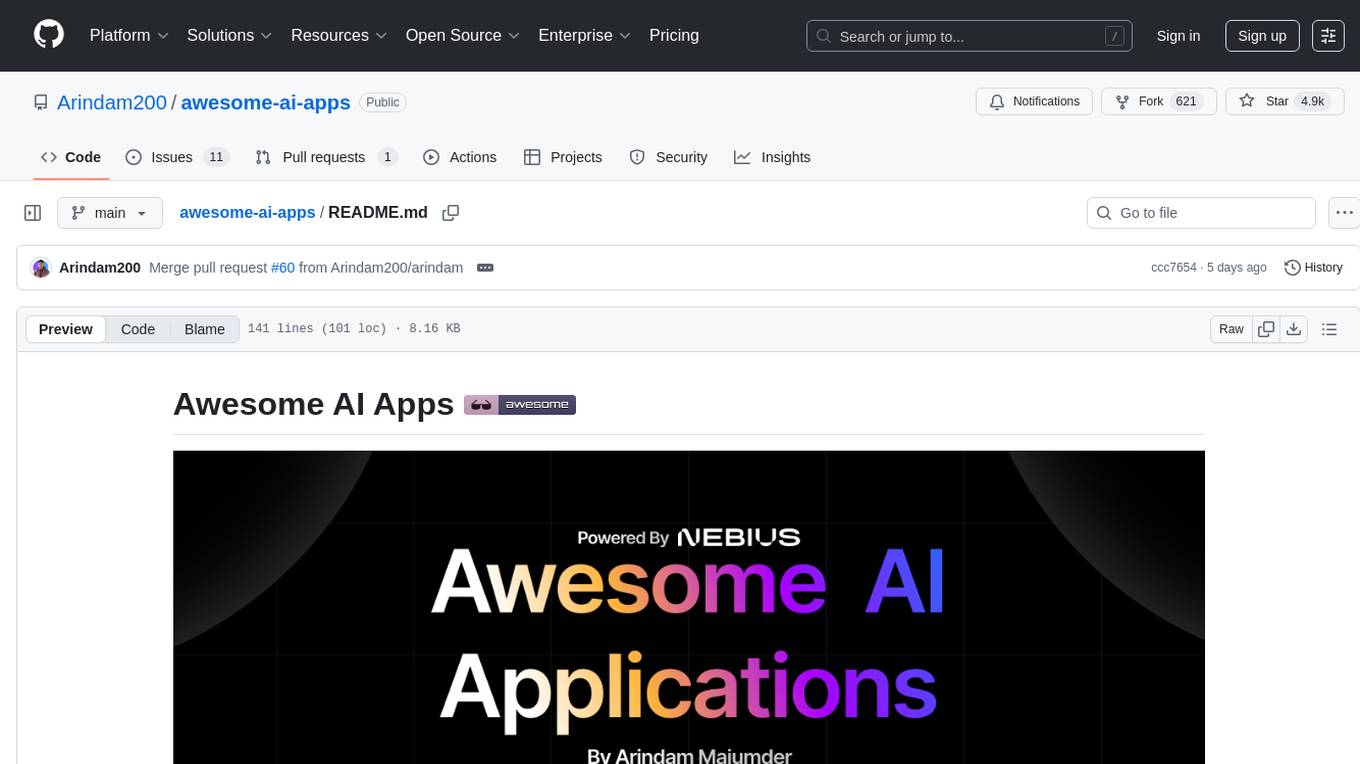The height and width of the screenshot is (764, 1360).
Task: Open the Raw file view
Action: [1231, 329]
